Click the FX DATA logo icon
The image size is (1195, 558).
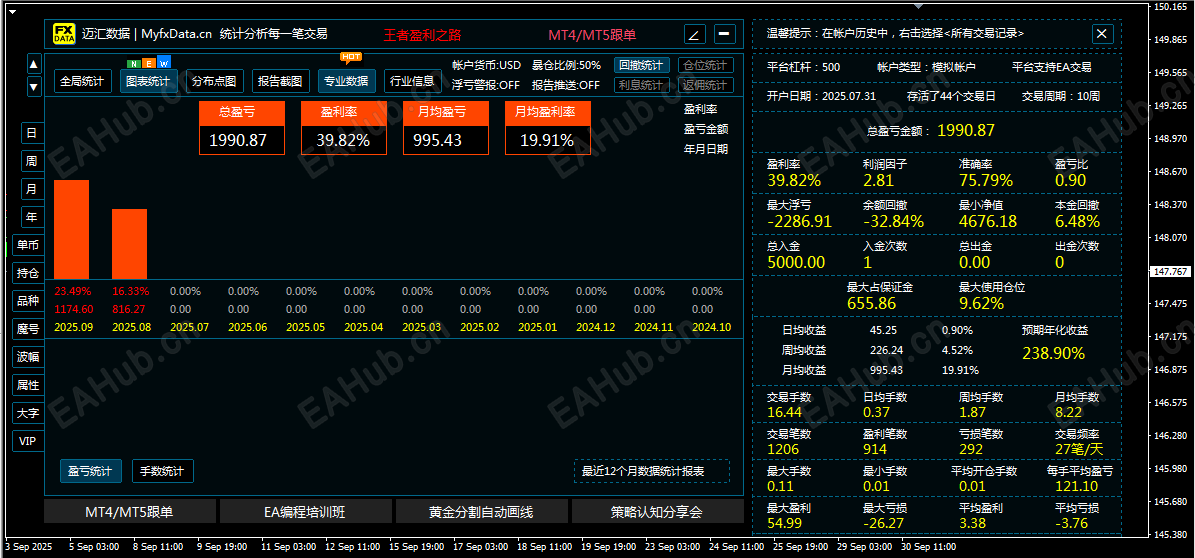coord(64,34)
